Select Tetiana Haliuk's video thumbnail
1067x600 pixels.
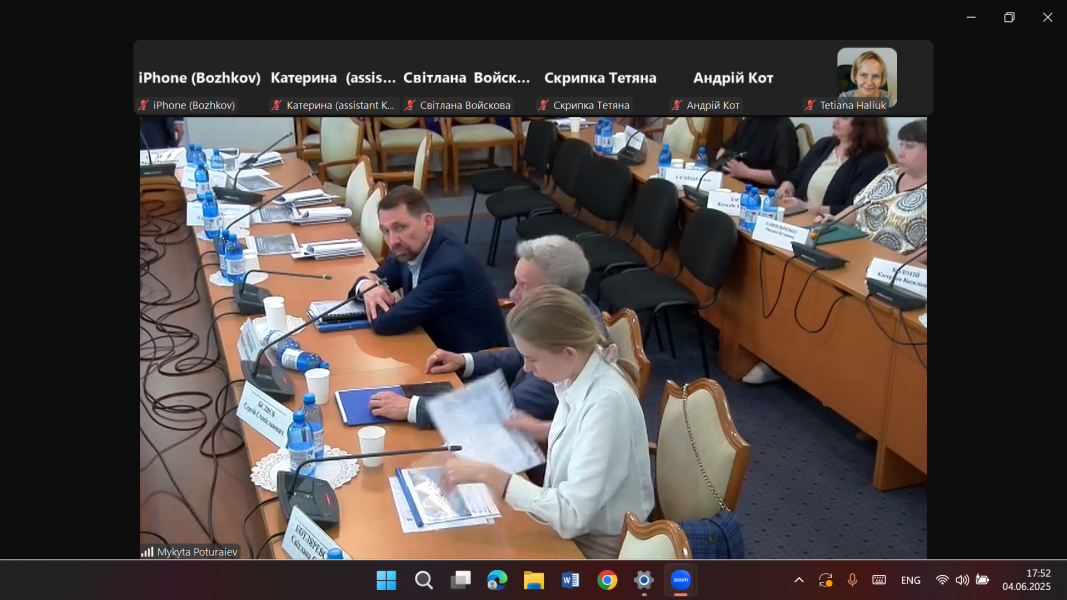tap(866, 78)
